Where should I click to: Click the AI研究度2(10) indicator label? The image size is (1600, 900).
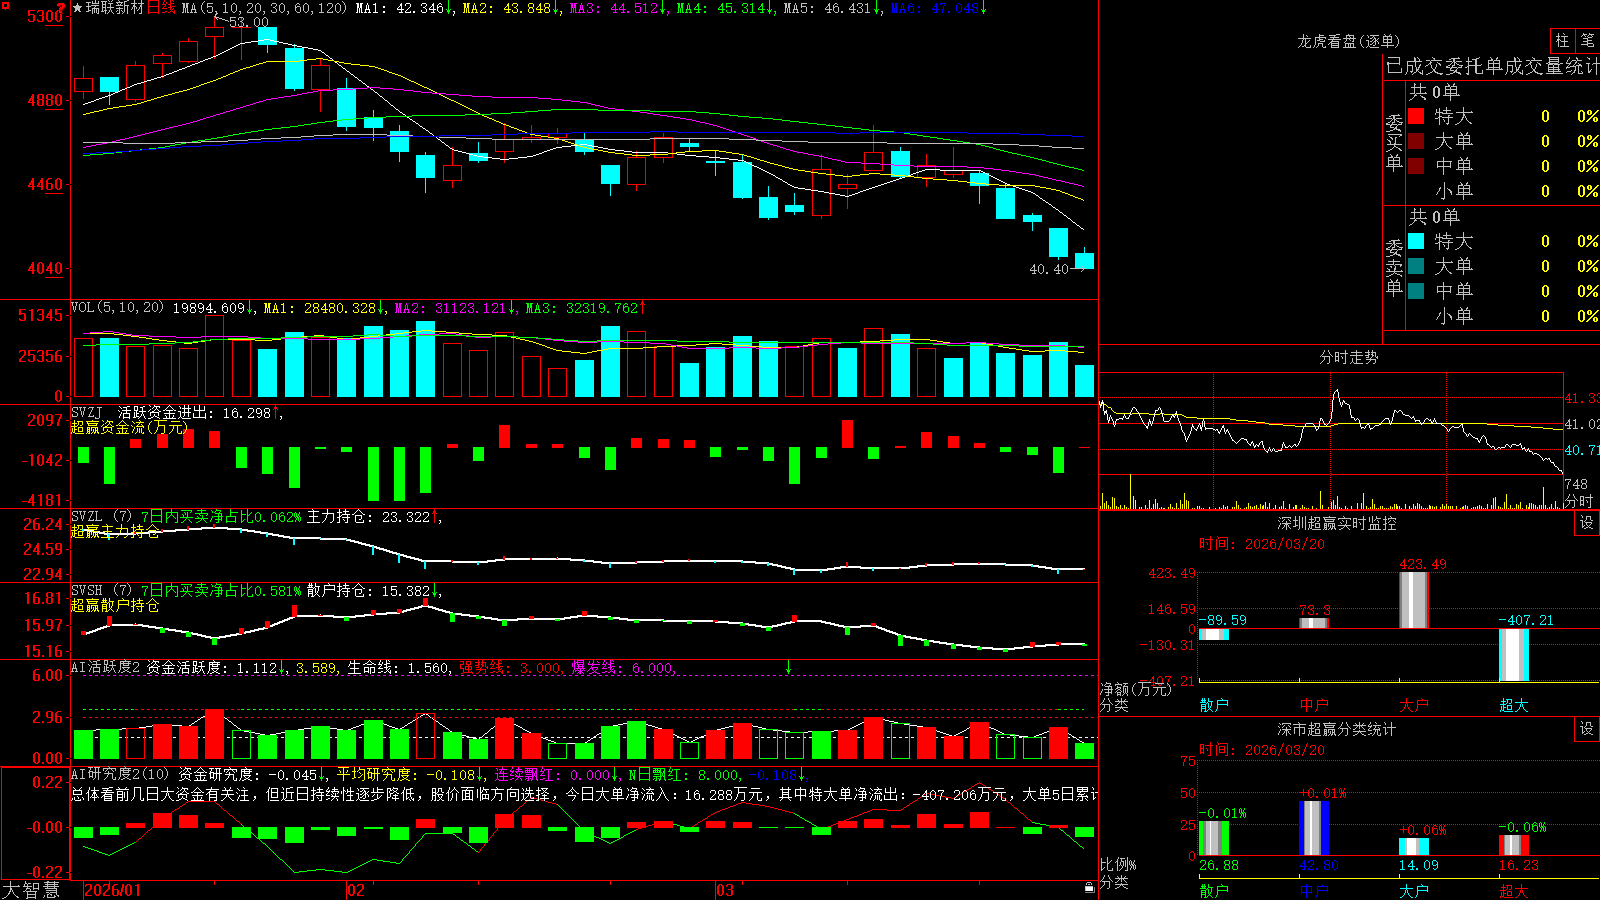click(120, 774)
